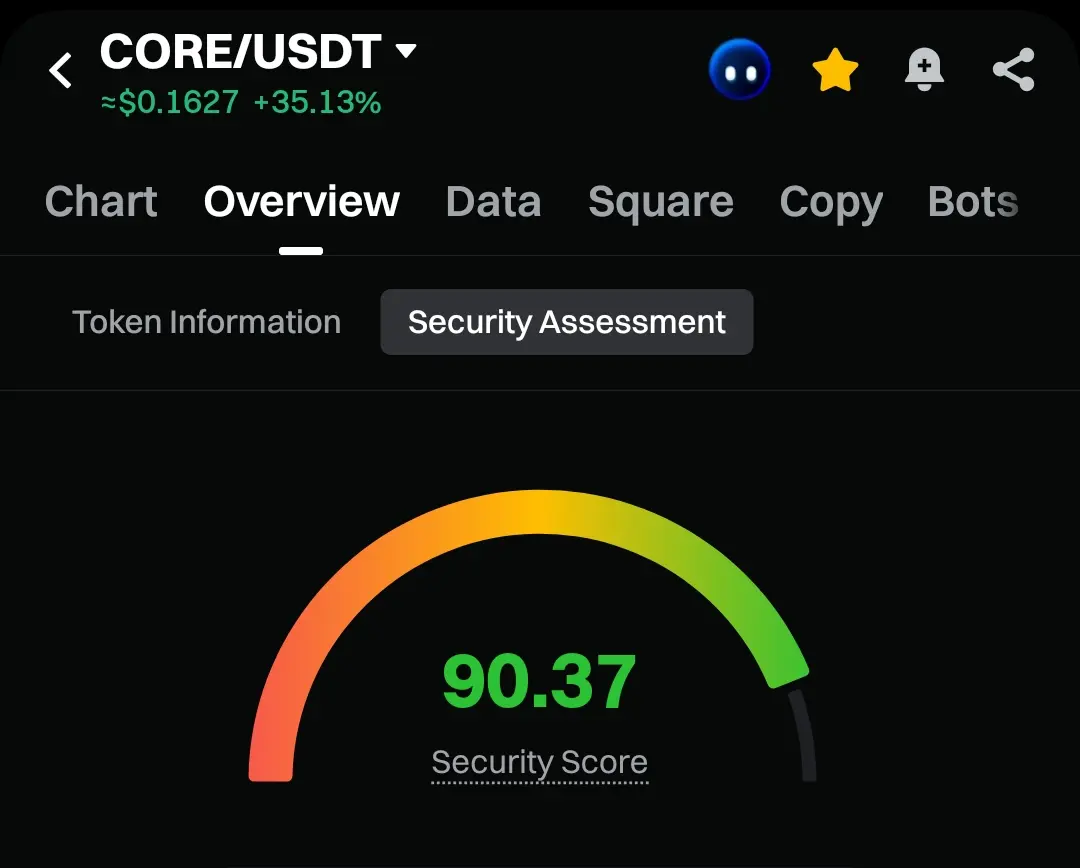This screenshot has height=868, width=1080.
Task: Switch to the Chart tab
Action: pos(101,202)
